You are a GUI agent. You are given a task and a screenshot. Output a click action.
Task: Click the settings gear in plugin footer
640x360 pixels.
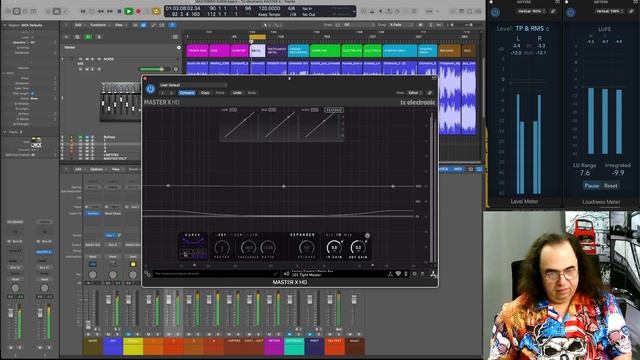click(x=415, y=274)
